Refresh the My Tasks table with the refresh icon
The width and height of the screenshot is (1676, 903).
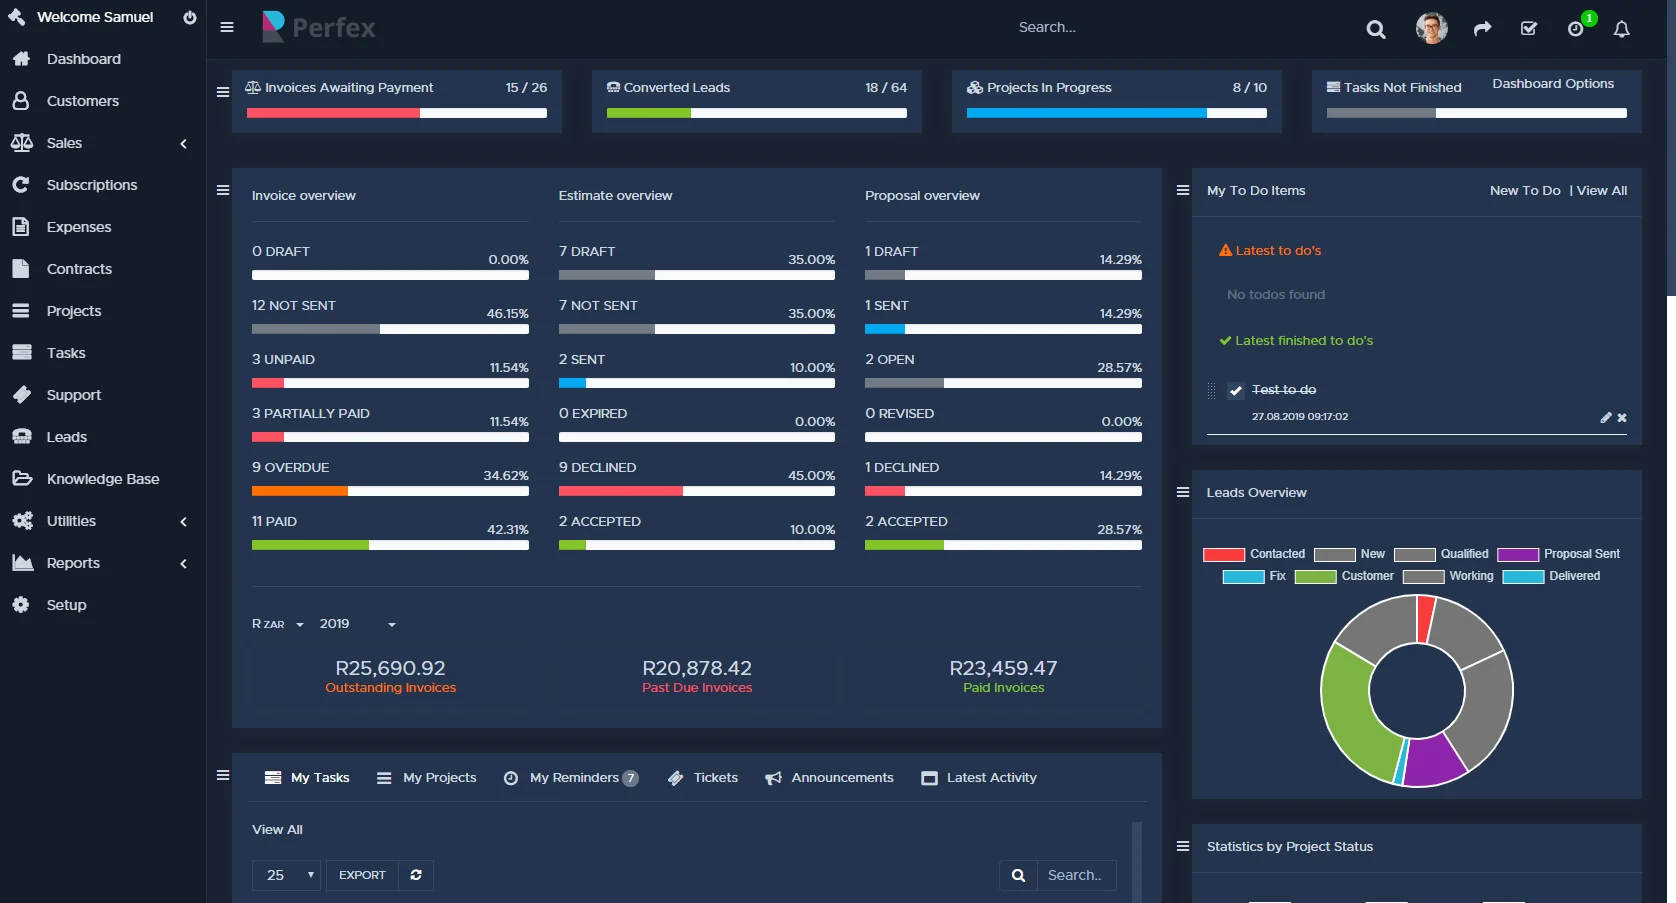(x=416, y=875)
